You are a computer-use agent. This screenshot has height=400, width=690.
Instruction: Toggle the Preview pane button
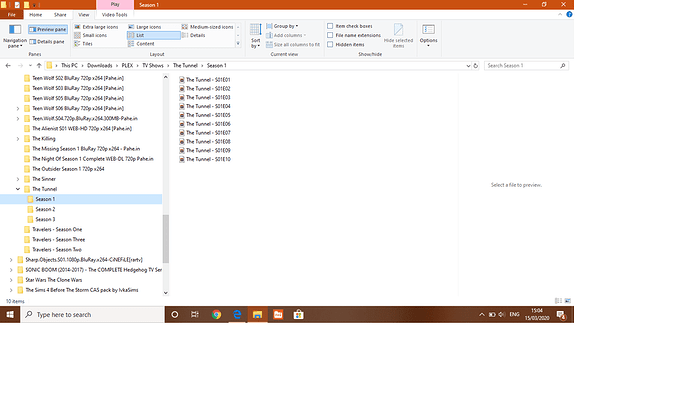pyautogui.click(x=48, y=29)
